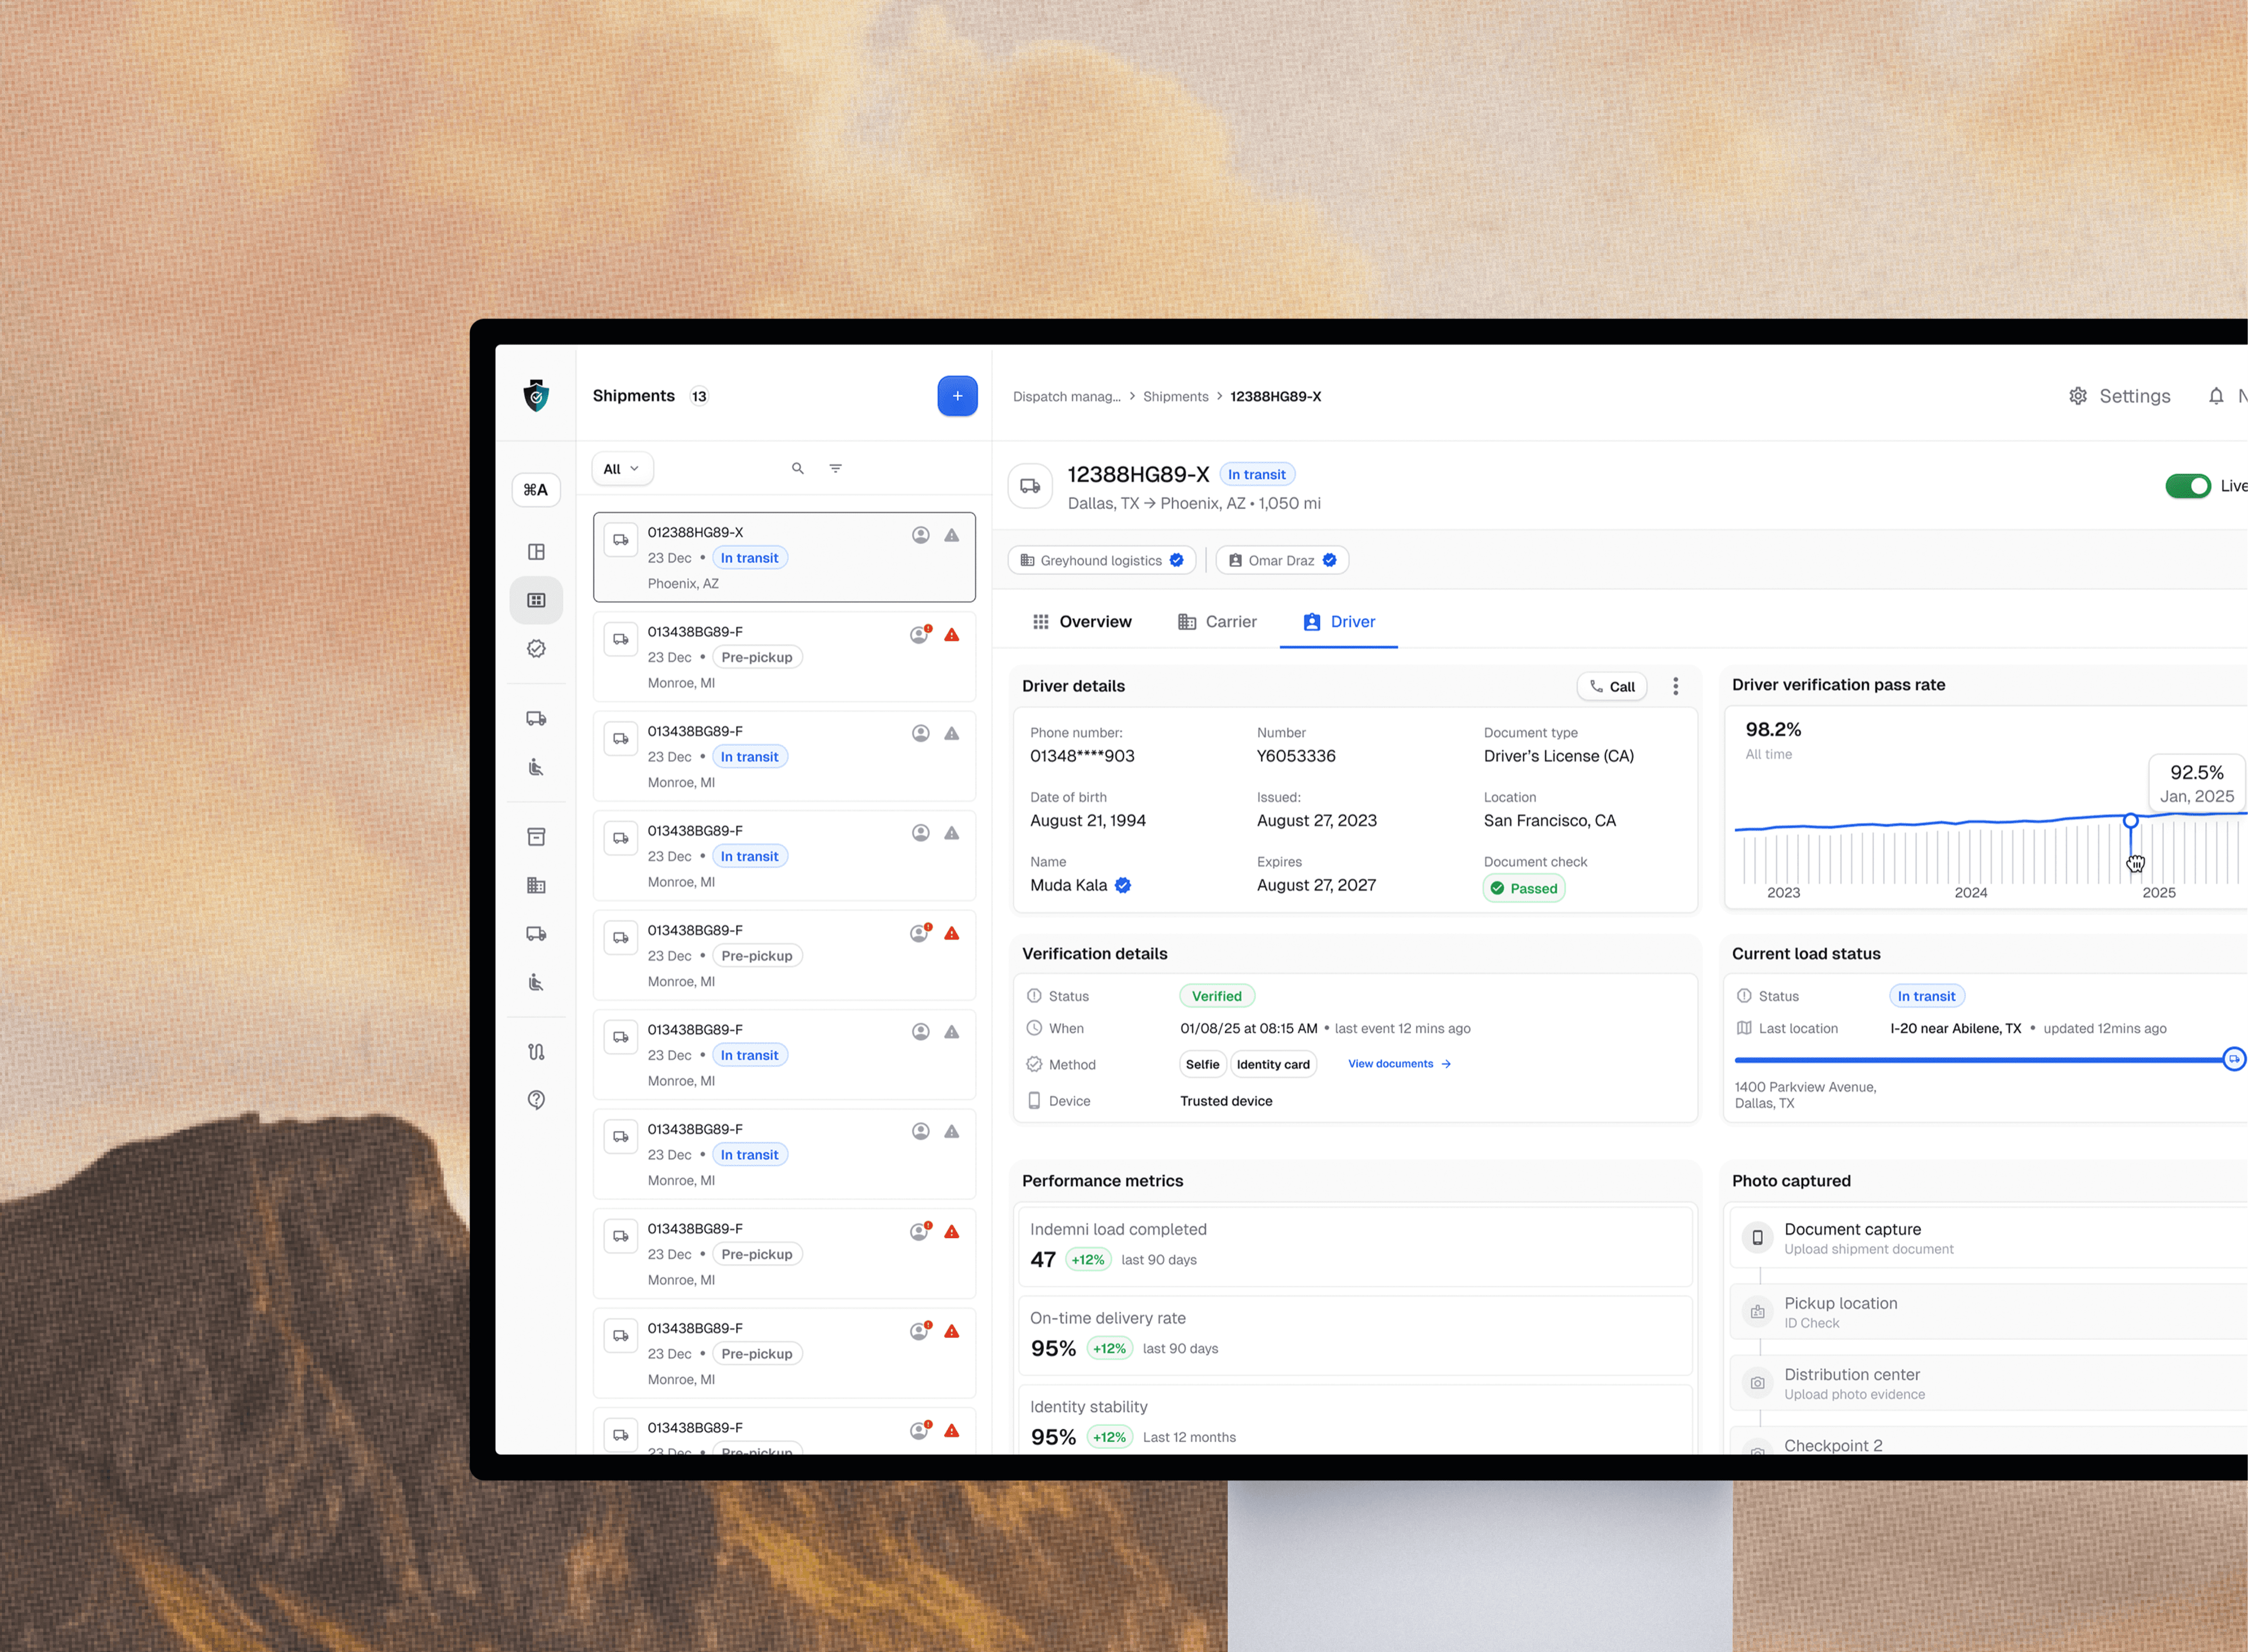Click the phone number 01348****903
The height and width of the screenshot is (1652, 2248).
(1082, 756)
